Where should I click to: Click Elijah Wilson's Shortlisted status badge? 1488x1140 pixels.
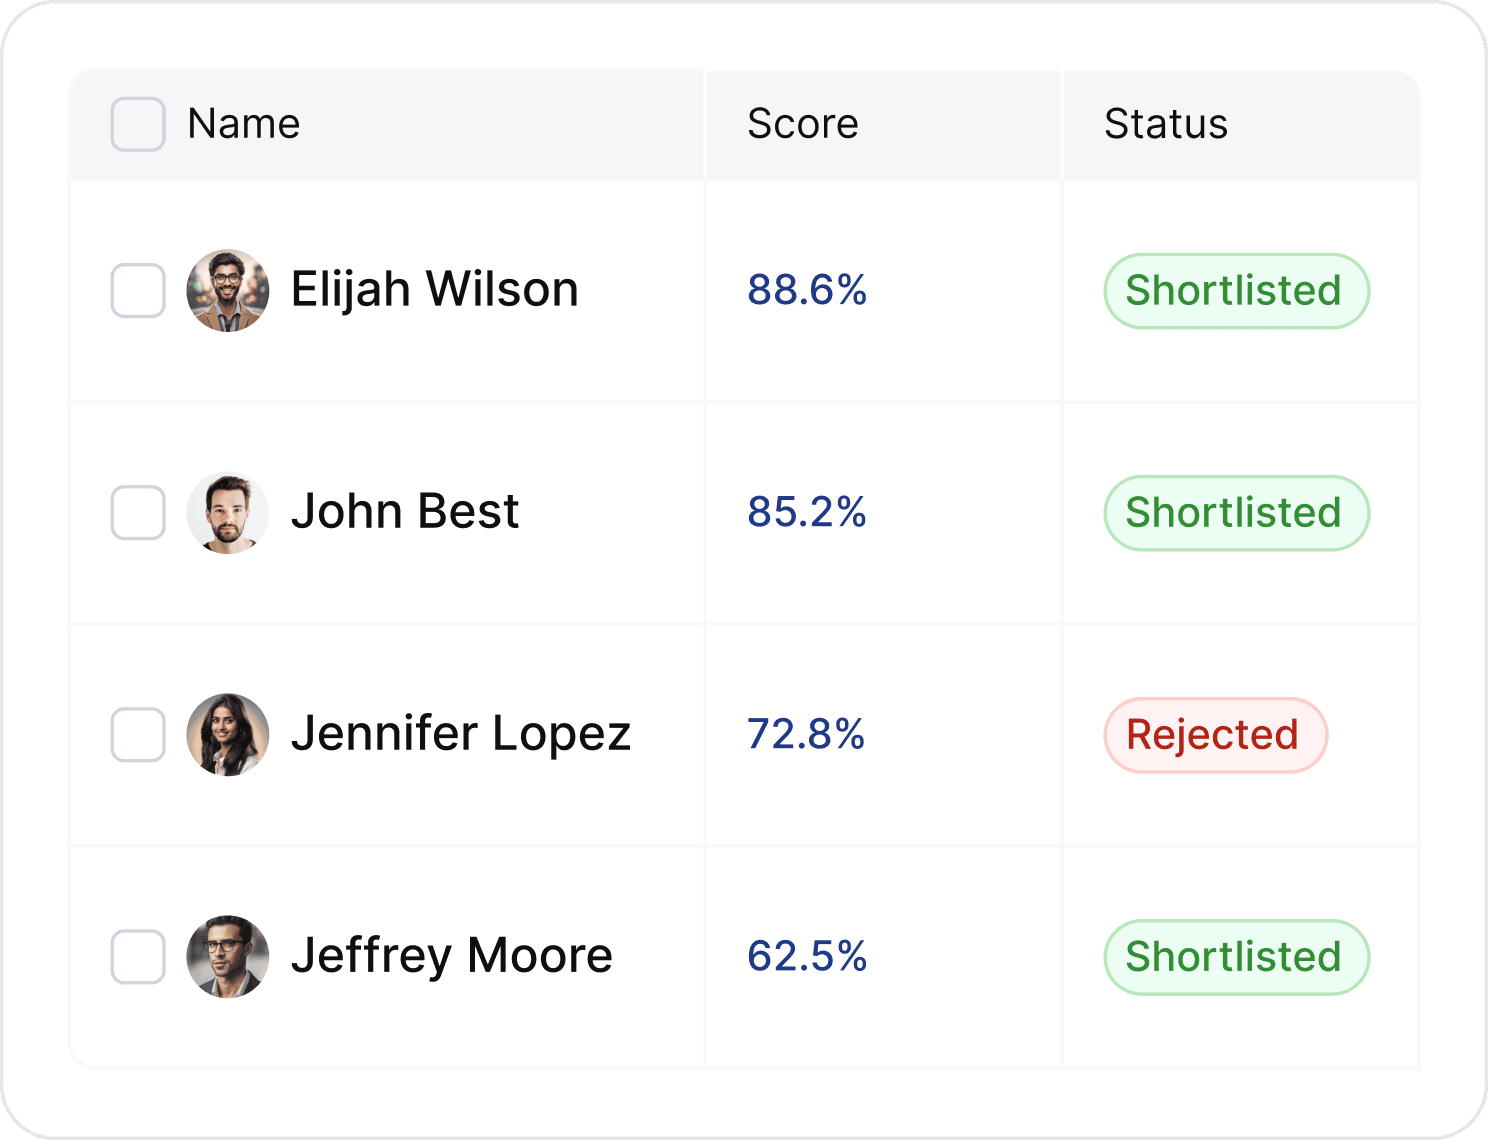pos(1236,291)
